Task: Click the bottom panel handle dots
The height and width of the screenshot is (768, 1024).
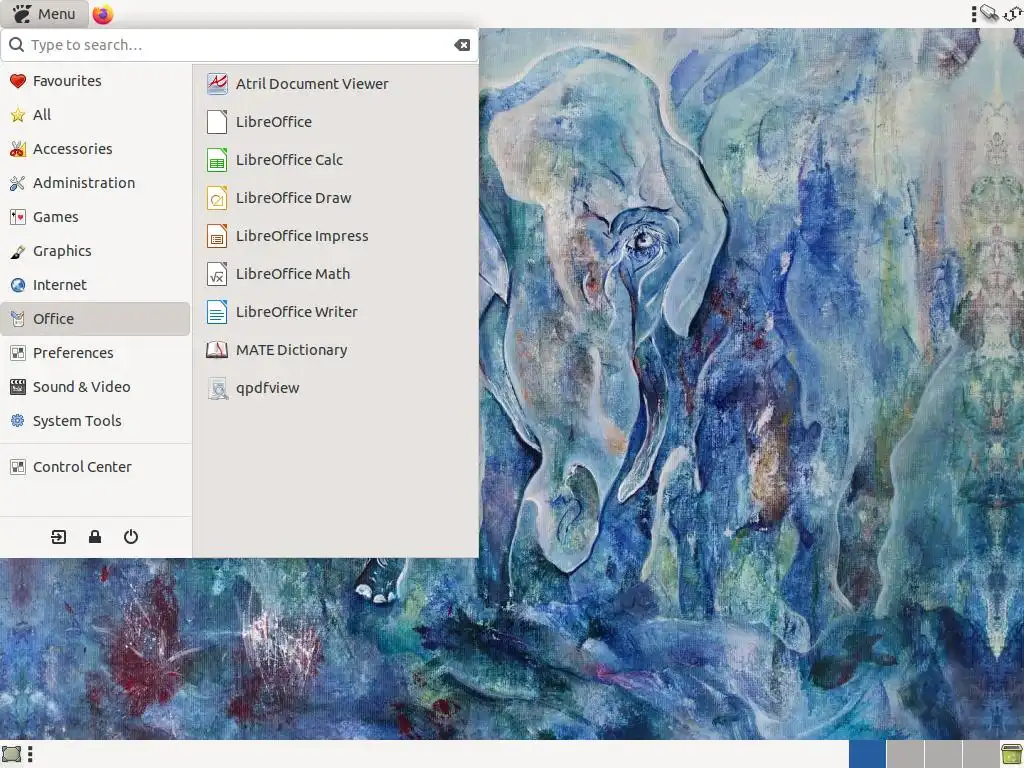Action: 30,754
